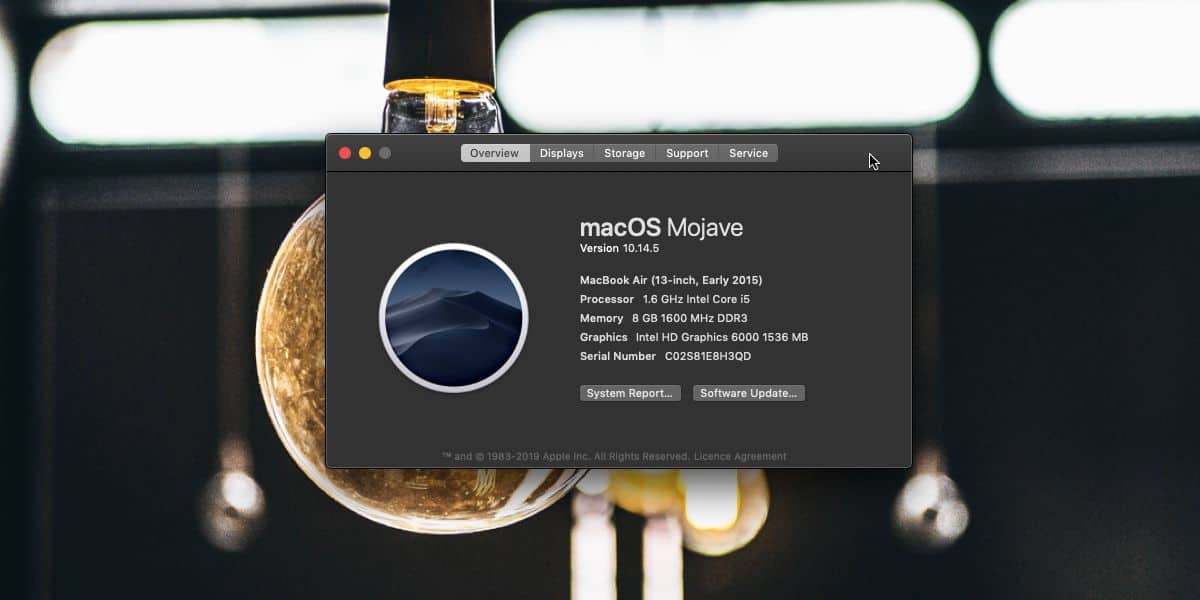This screenshot has width=1200, height=600.
Task: Select the macOS Mojave title
Action: pos(661,228)
